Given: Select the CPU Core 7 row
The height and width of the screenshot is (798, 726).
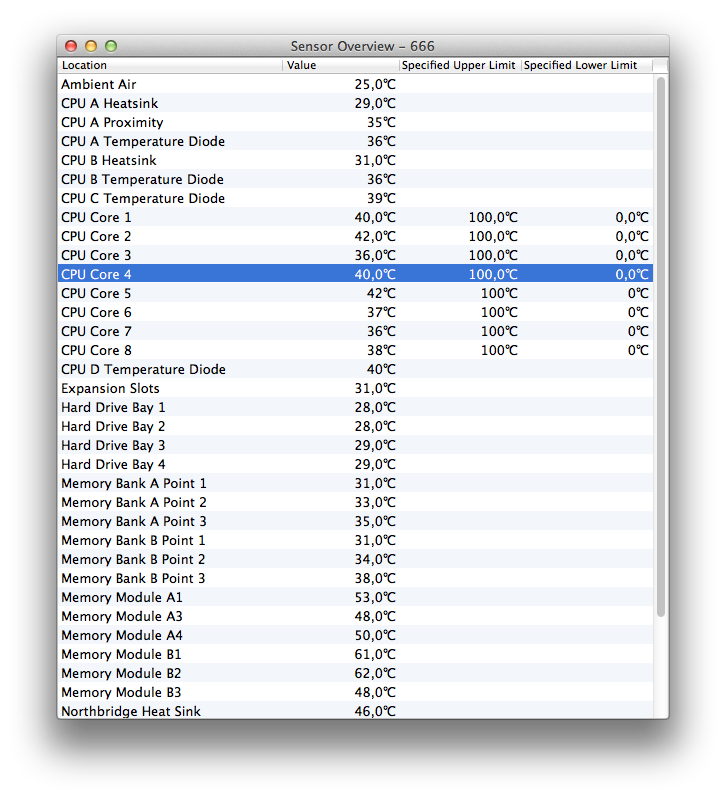Looking at the screenshot, I should (x=355, y=331).
